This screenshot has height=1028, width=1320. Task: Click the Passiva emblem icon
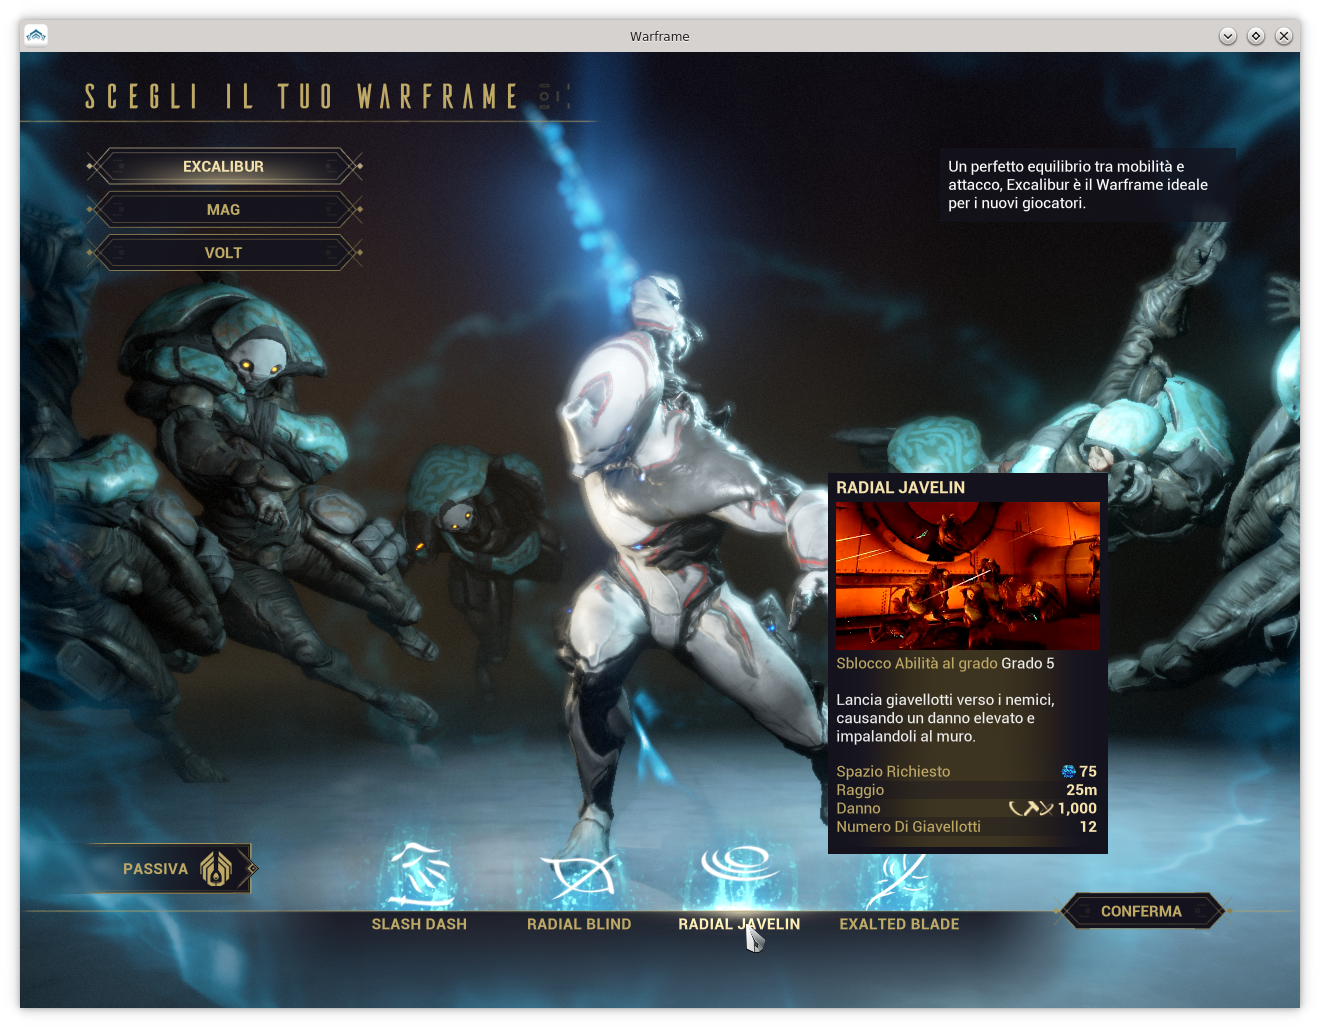click(x=216, y=869)
